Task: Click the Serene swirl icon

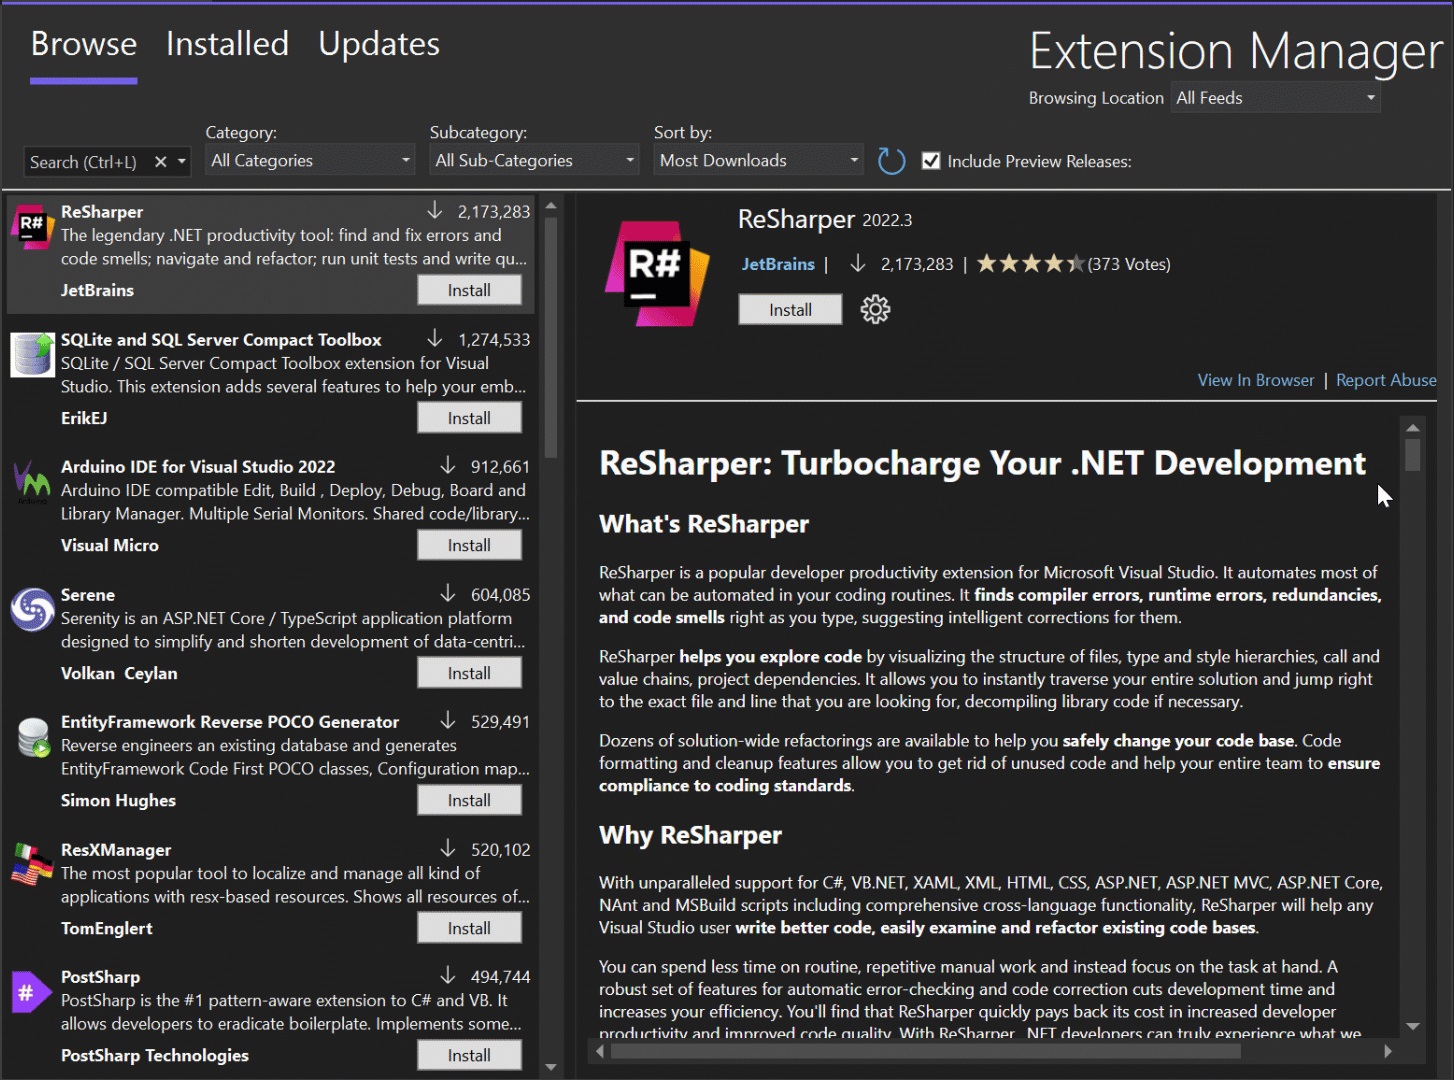Action: pos(32,609)
